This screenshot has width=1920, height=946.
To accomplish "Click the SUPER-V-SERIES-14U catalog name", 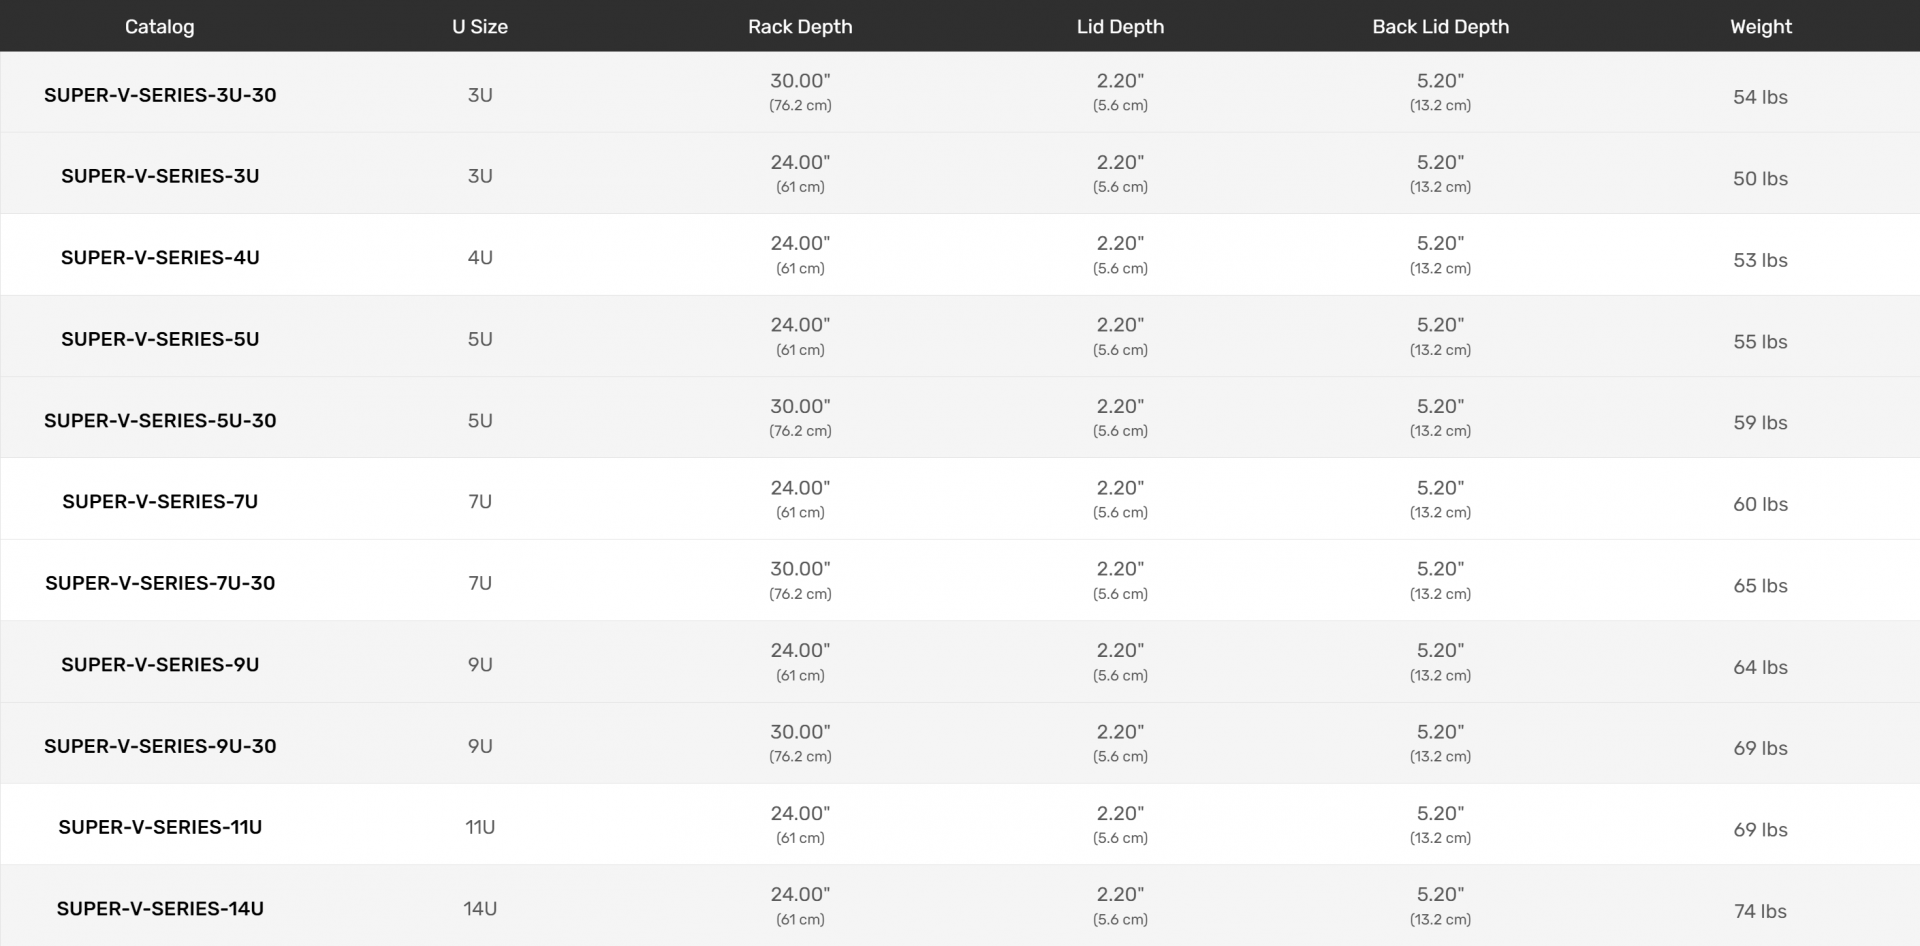I will click(x=160, y=909).
